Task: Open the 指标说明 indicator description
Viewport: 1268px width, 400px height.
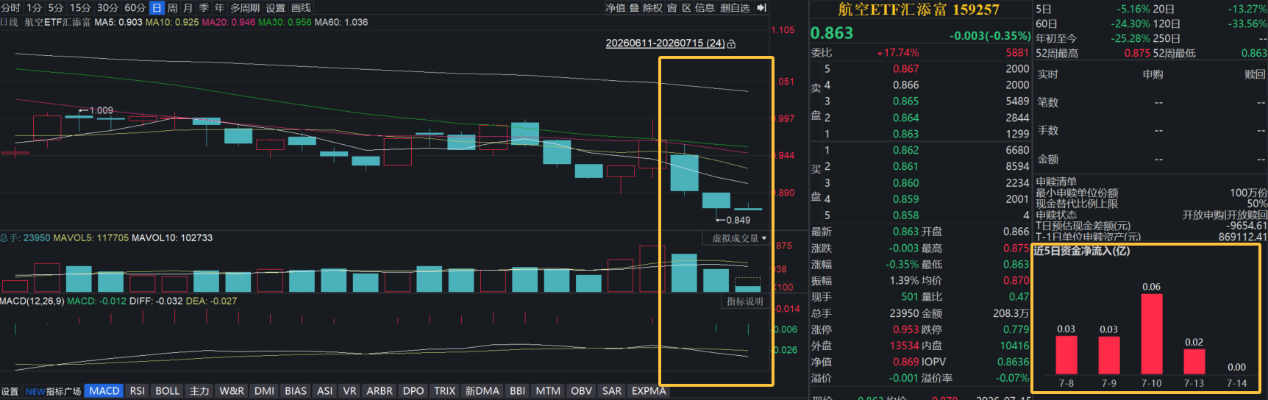Action: tap(743, 301)
